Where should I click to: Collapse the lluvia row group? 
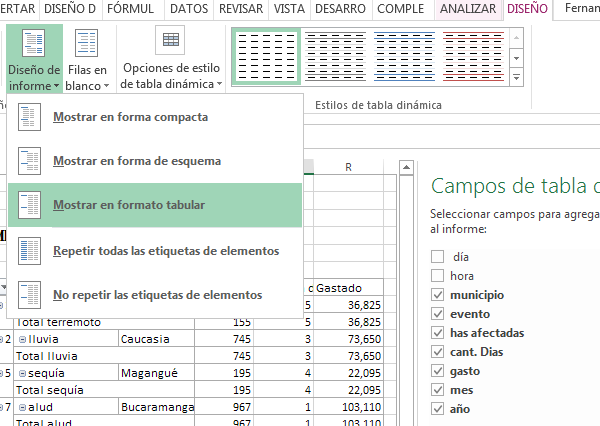click(x=22, y=339)
